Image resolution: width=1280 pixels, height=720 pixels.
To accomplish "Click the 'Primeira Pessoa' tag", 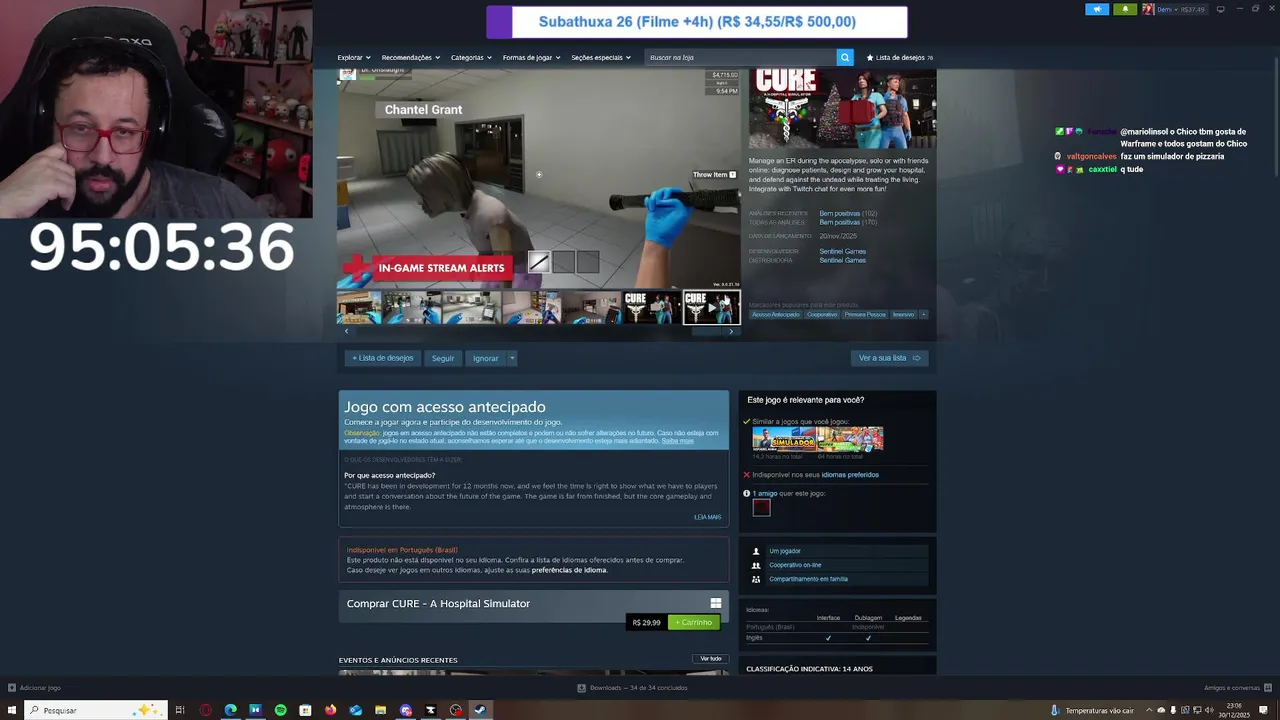I will [865, 315].
